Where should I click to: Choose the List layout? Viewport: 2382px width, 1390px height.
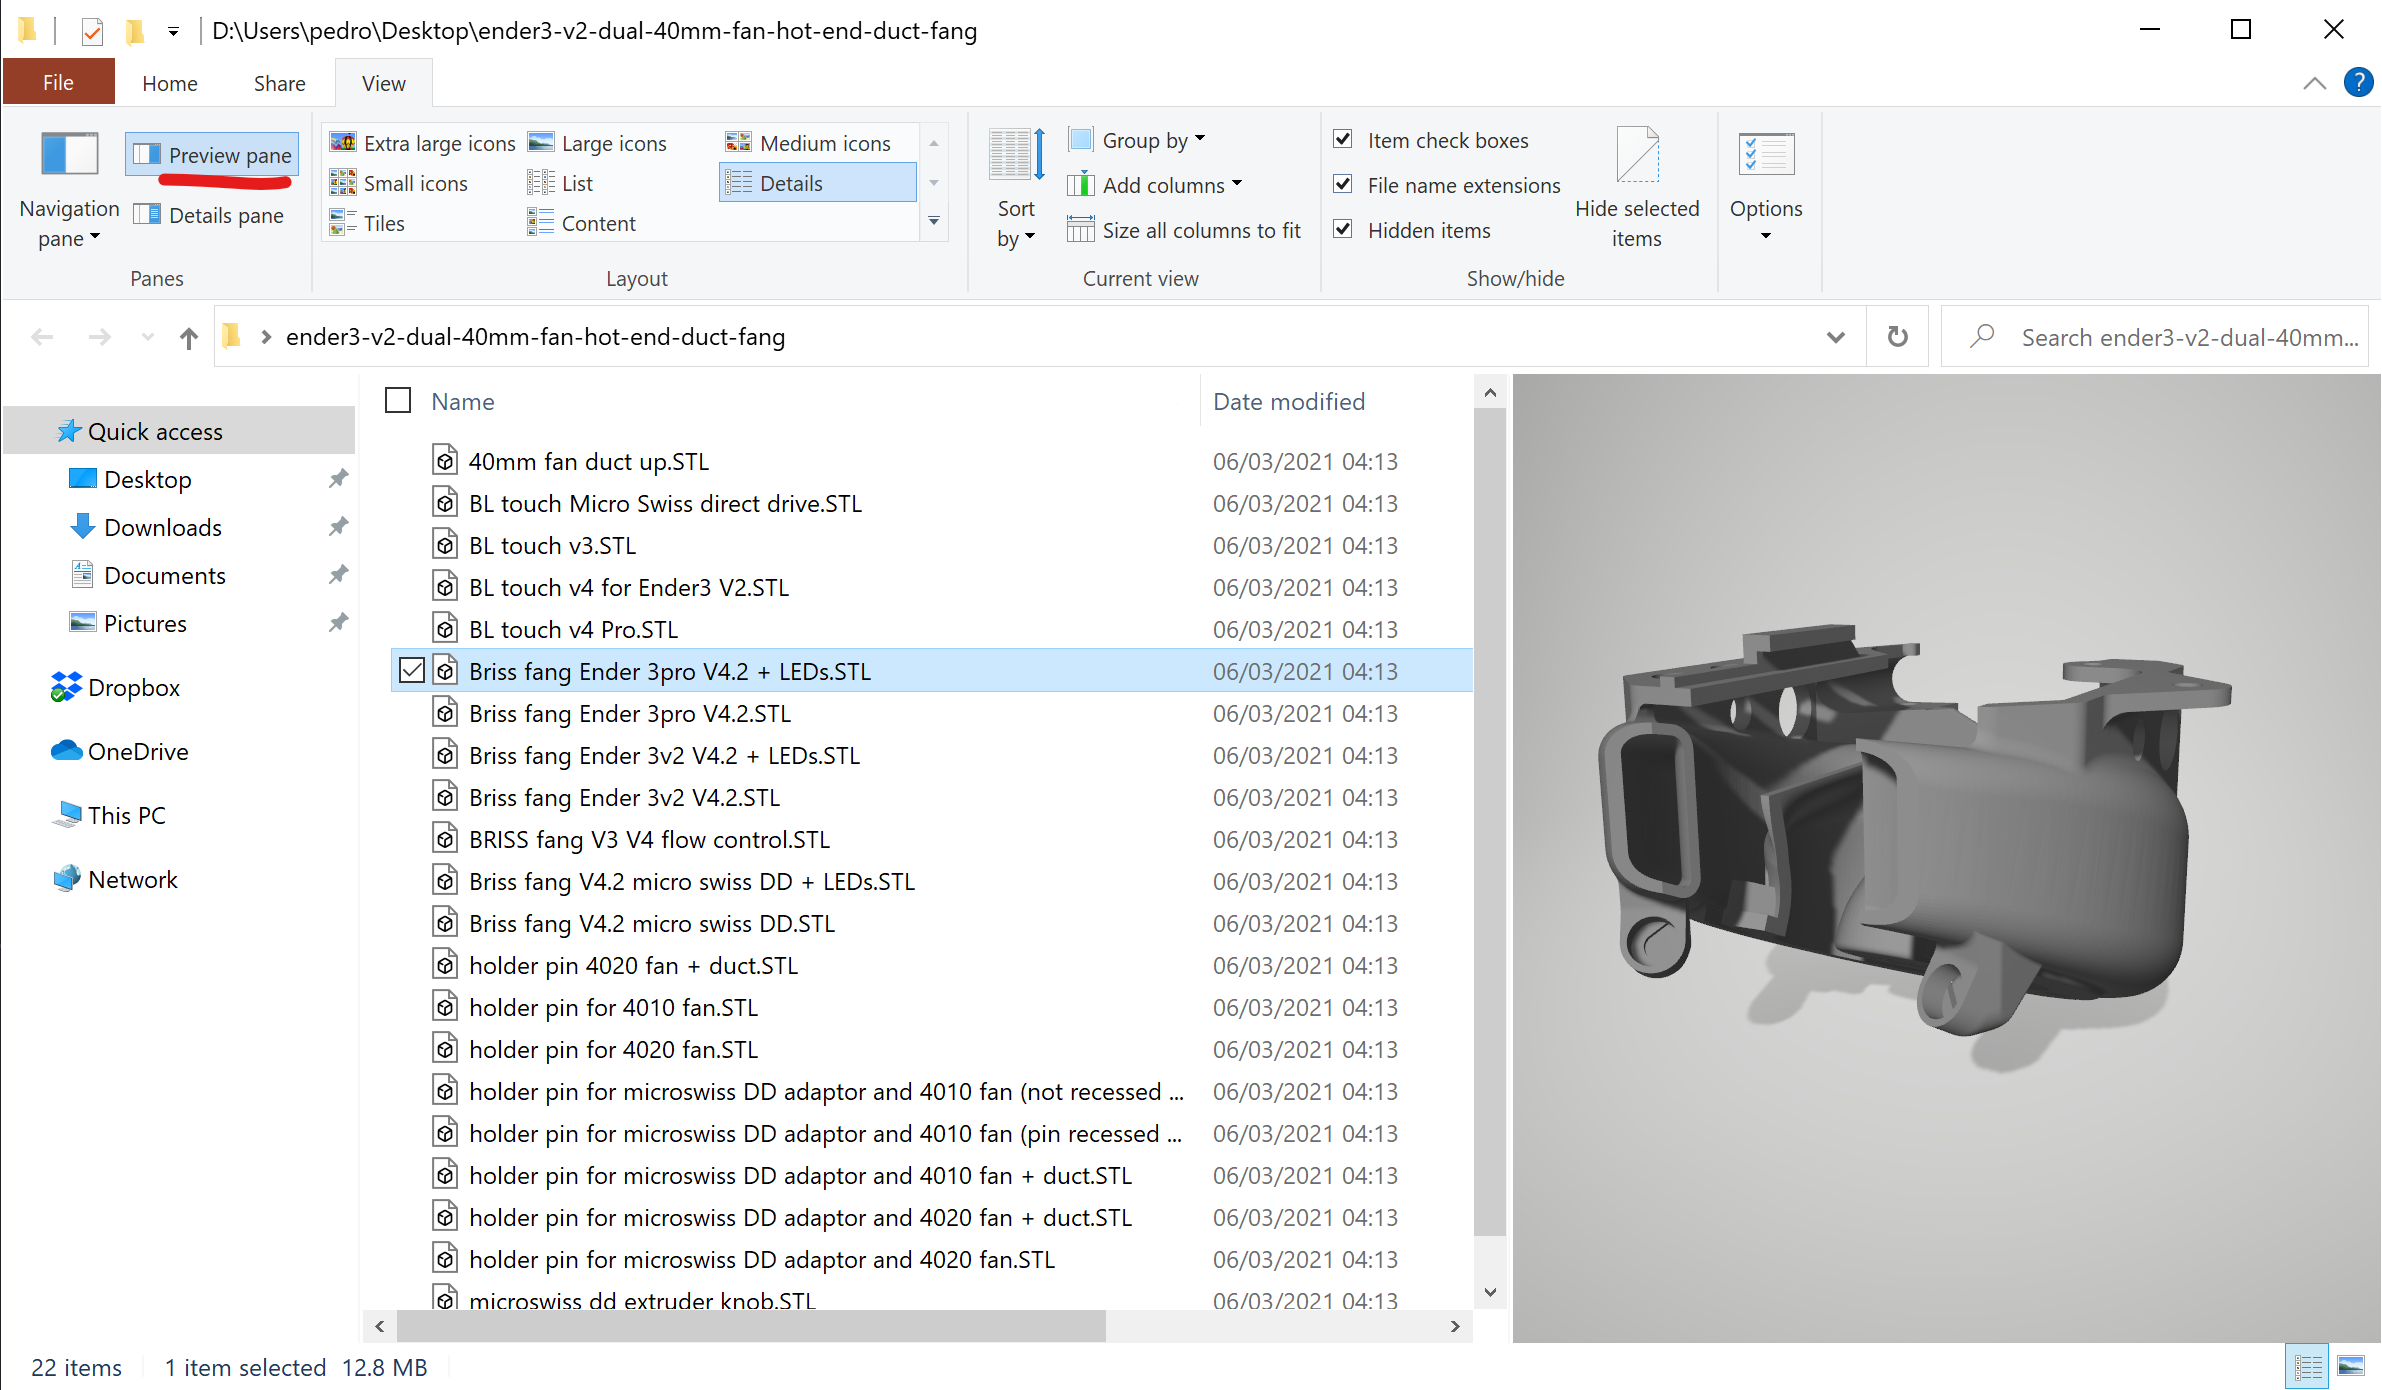tap(560, 183)
